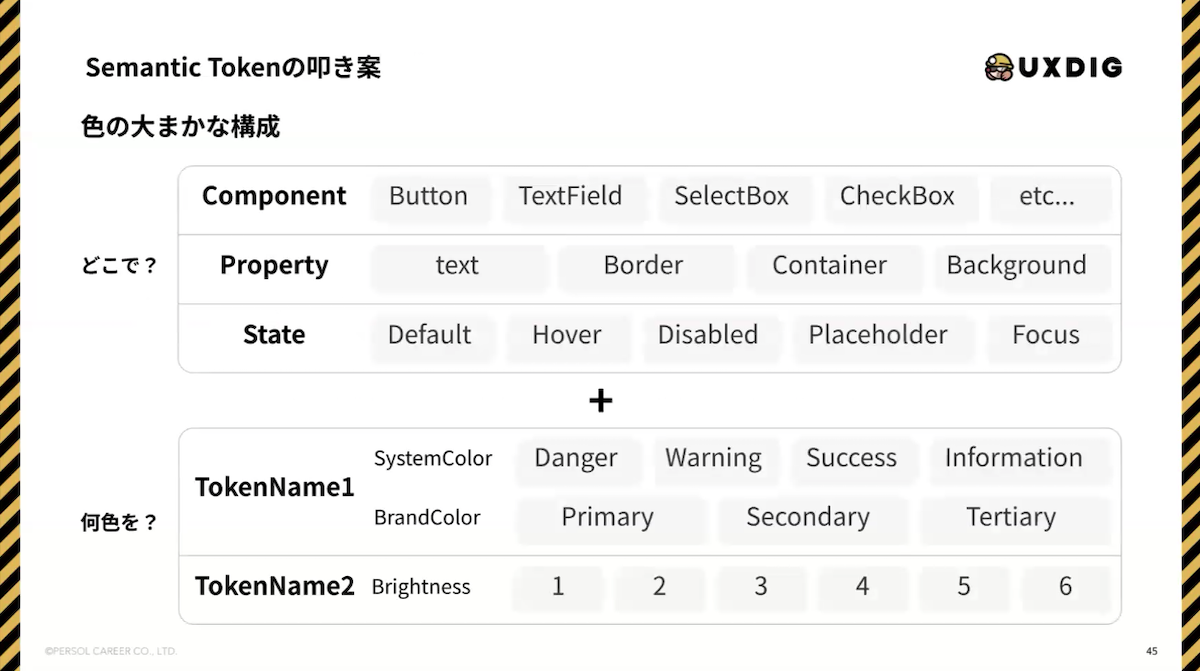Image resolution: width=1200 pixels, height=671 pixels.
Task: Click the Disabled state chip
Action: point(708,335)
